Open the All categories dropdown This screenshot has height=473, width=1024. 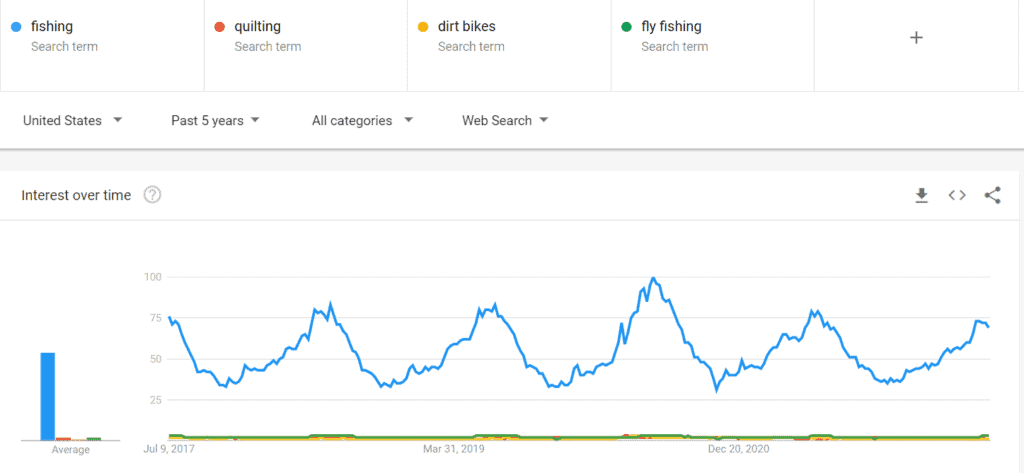pos(362,120)
